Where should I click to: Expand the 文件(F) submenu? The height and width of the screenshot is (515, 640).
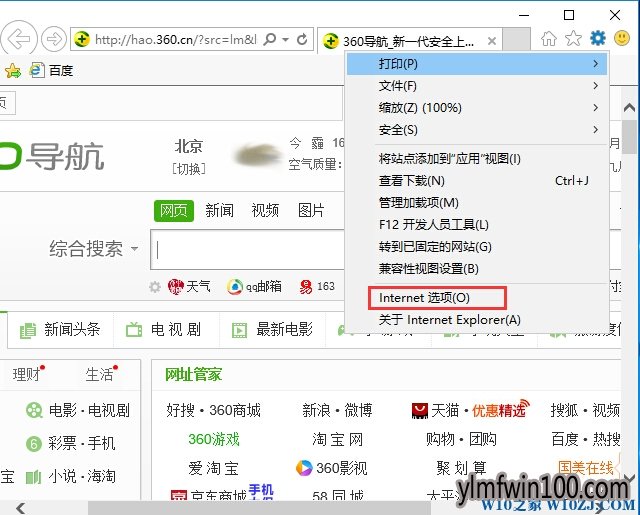[477, 86]
